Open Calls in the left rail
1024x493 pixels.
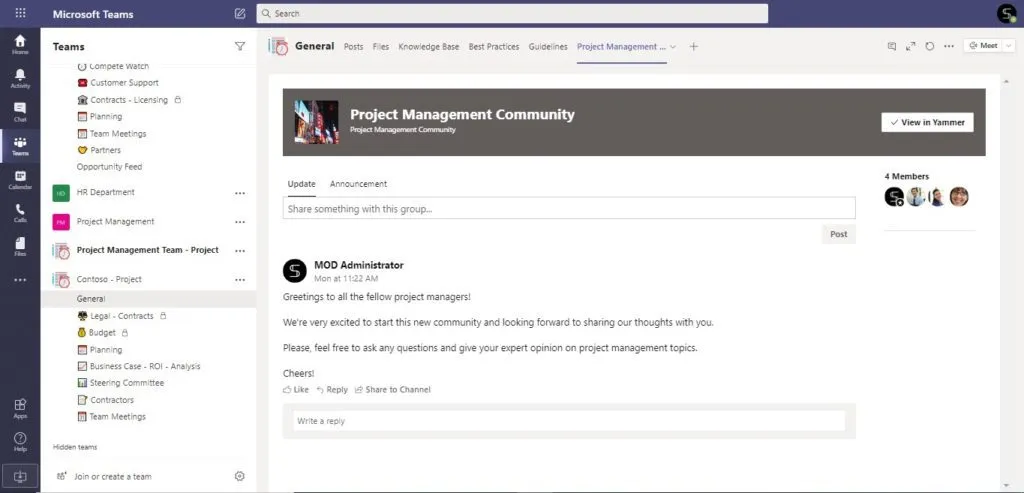pos(20,213)
